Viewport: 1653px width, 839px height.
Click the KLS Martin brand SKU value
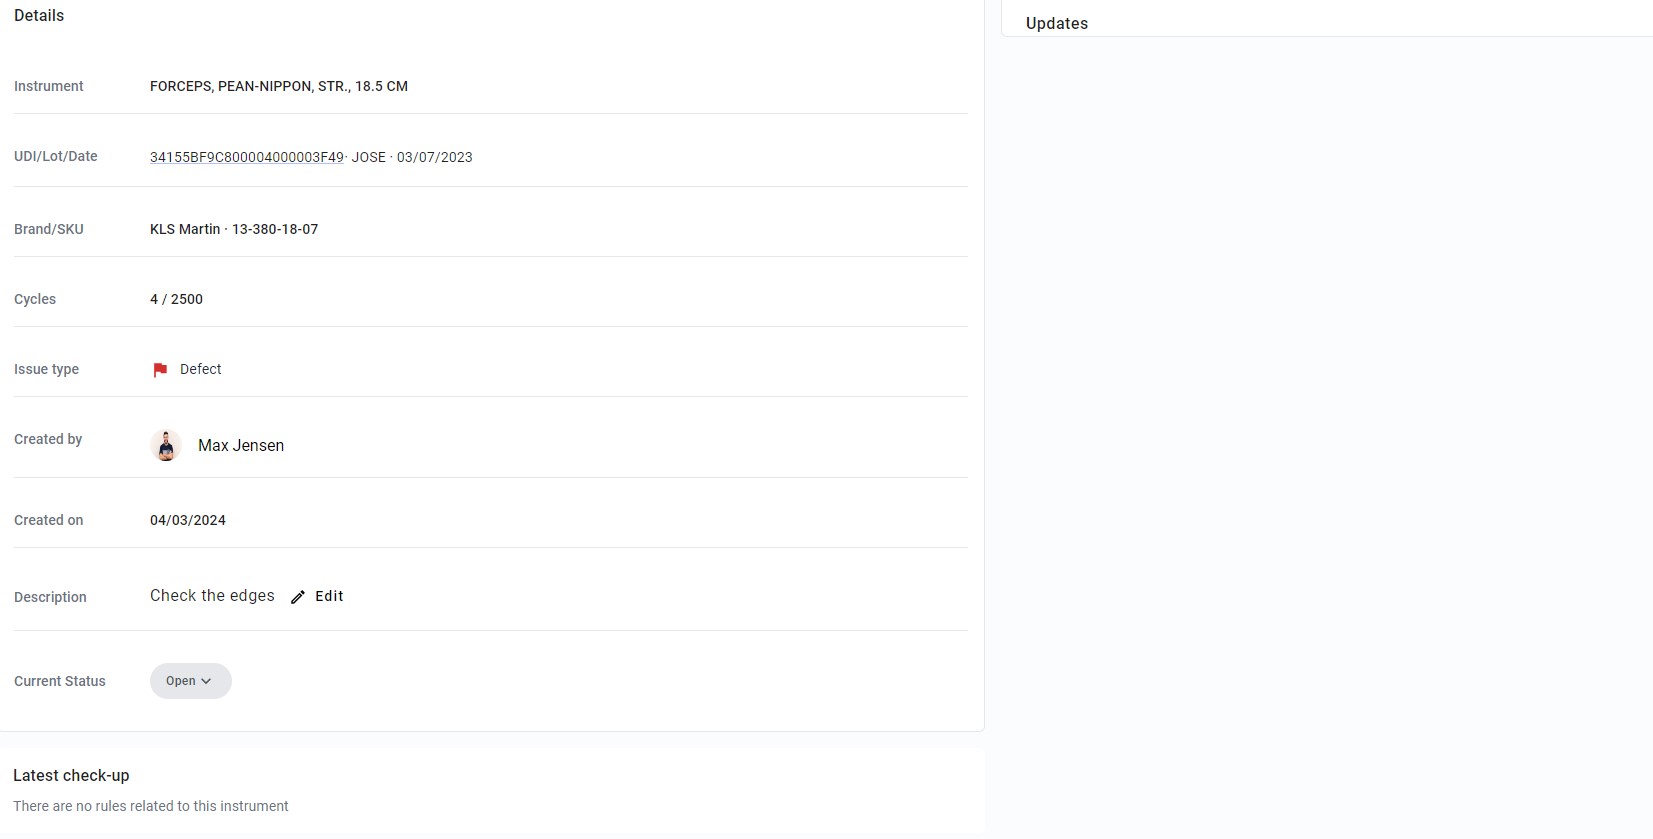[234, 229]
